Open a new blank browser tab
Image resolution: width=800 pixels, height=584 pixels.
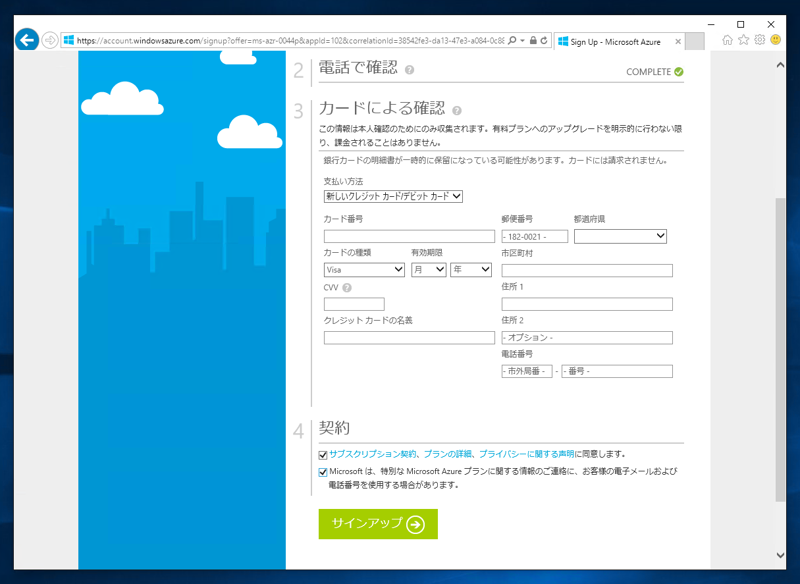pyautogui.click(x=694, y=42)
